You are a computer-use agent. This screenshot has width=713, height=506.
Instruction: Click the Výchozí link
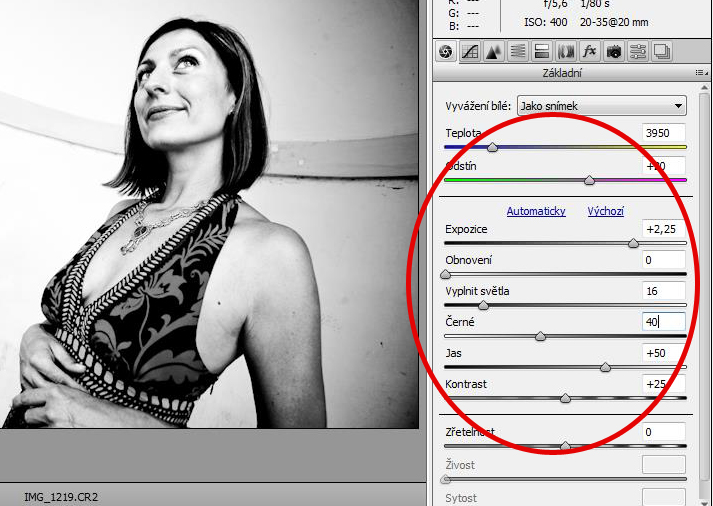(606, 211)
